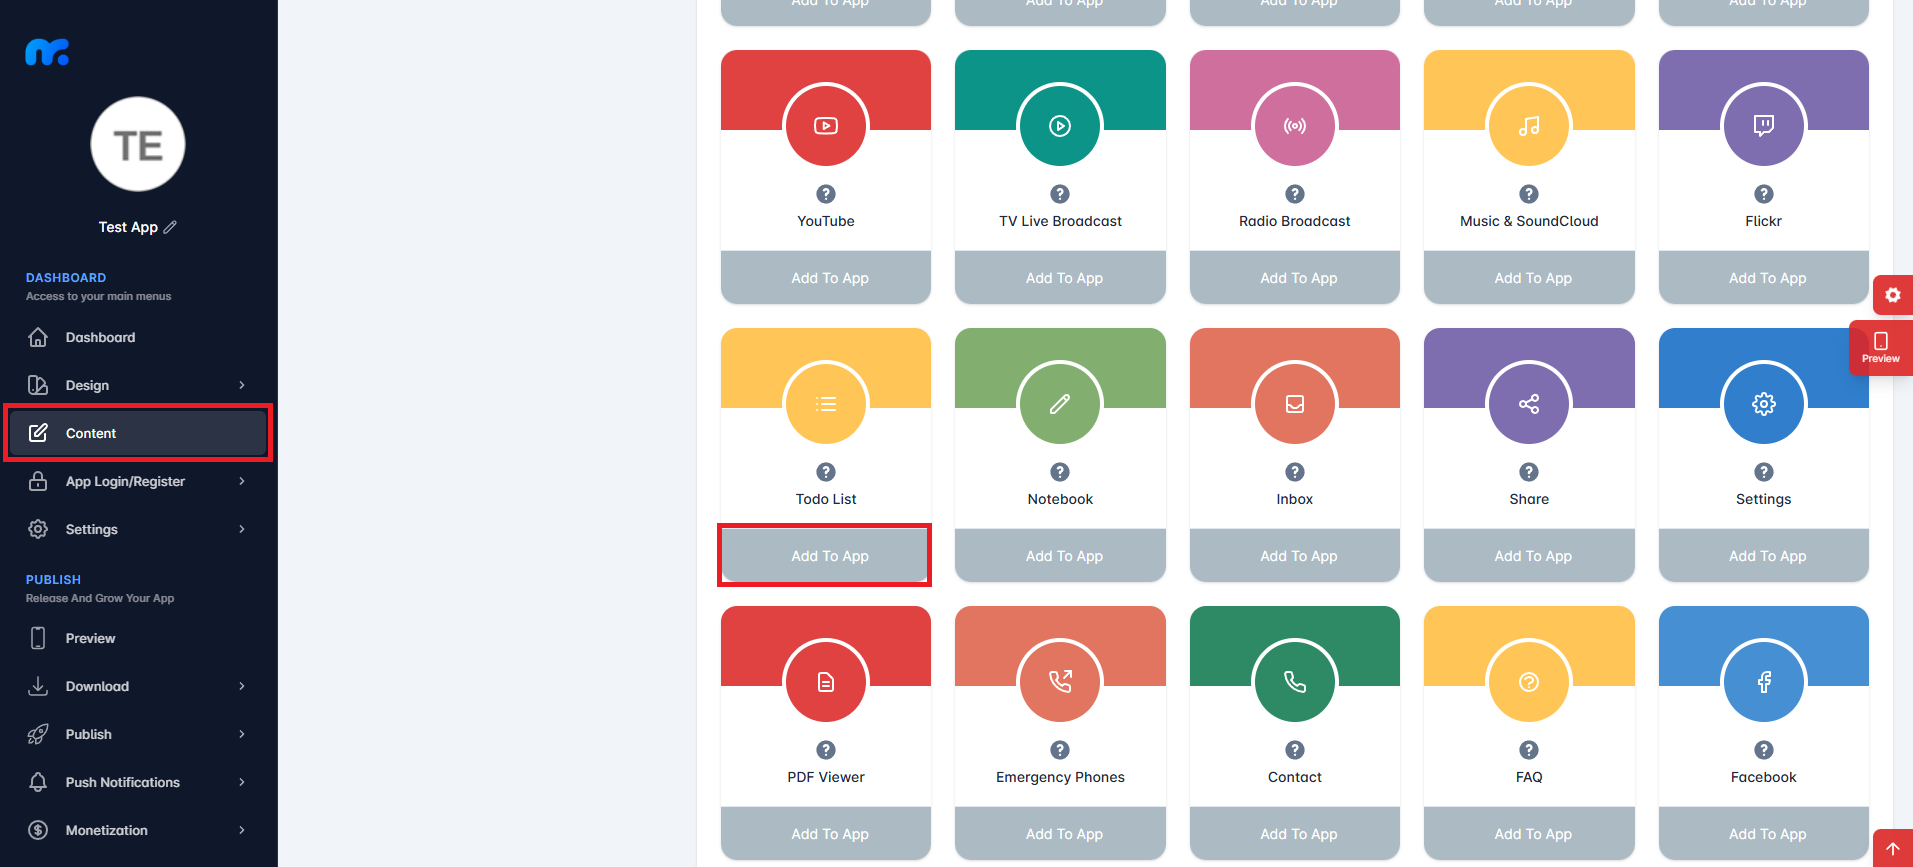Click the scroll-to-top arrow button
Viewport: 1913px width, 867px height.
click(1892, 848)
